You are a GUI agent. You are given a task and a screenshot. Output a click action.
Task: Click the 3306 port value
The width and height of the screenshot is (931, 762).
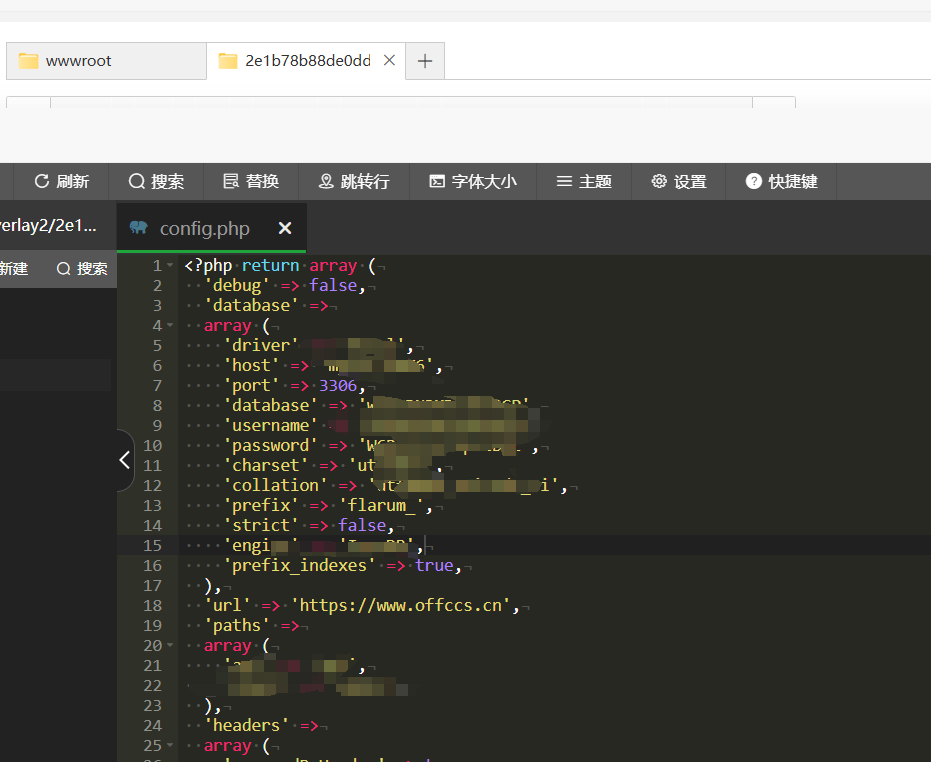pos(338,385)
